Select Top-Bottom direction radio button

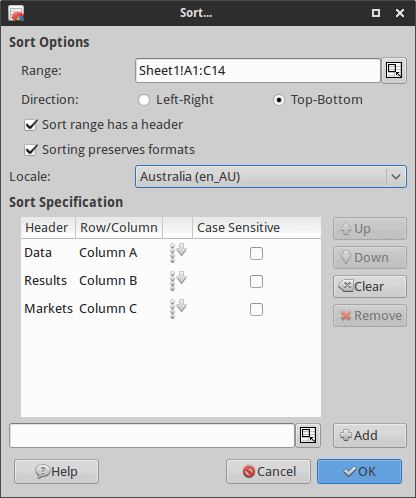click(279, 100)
